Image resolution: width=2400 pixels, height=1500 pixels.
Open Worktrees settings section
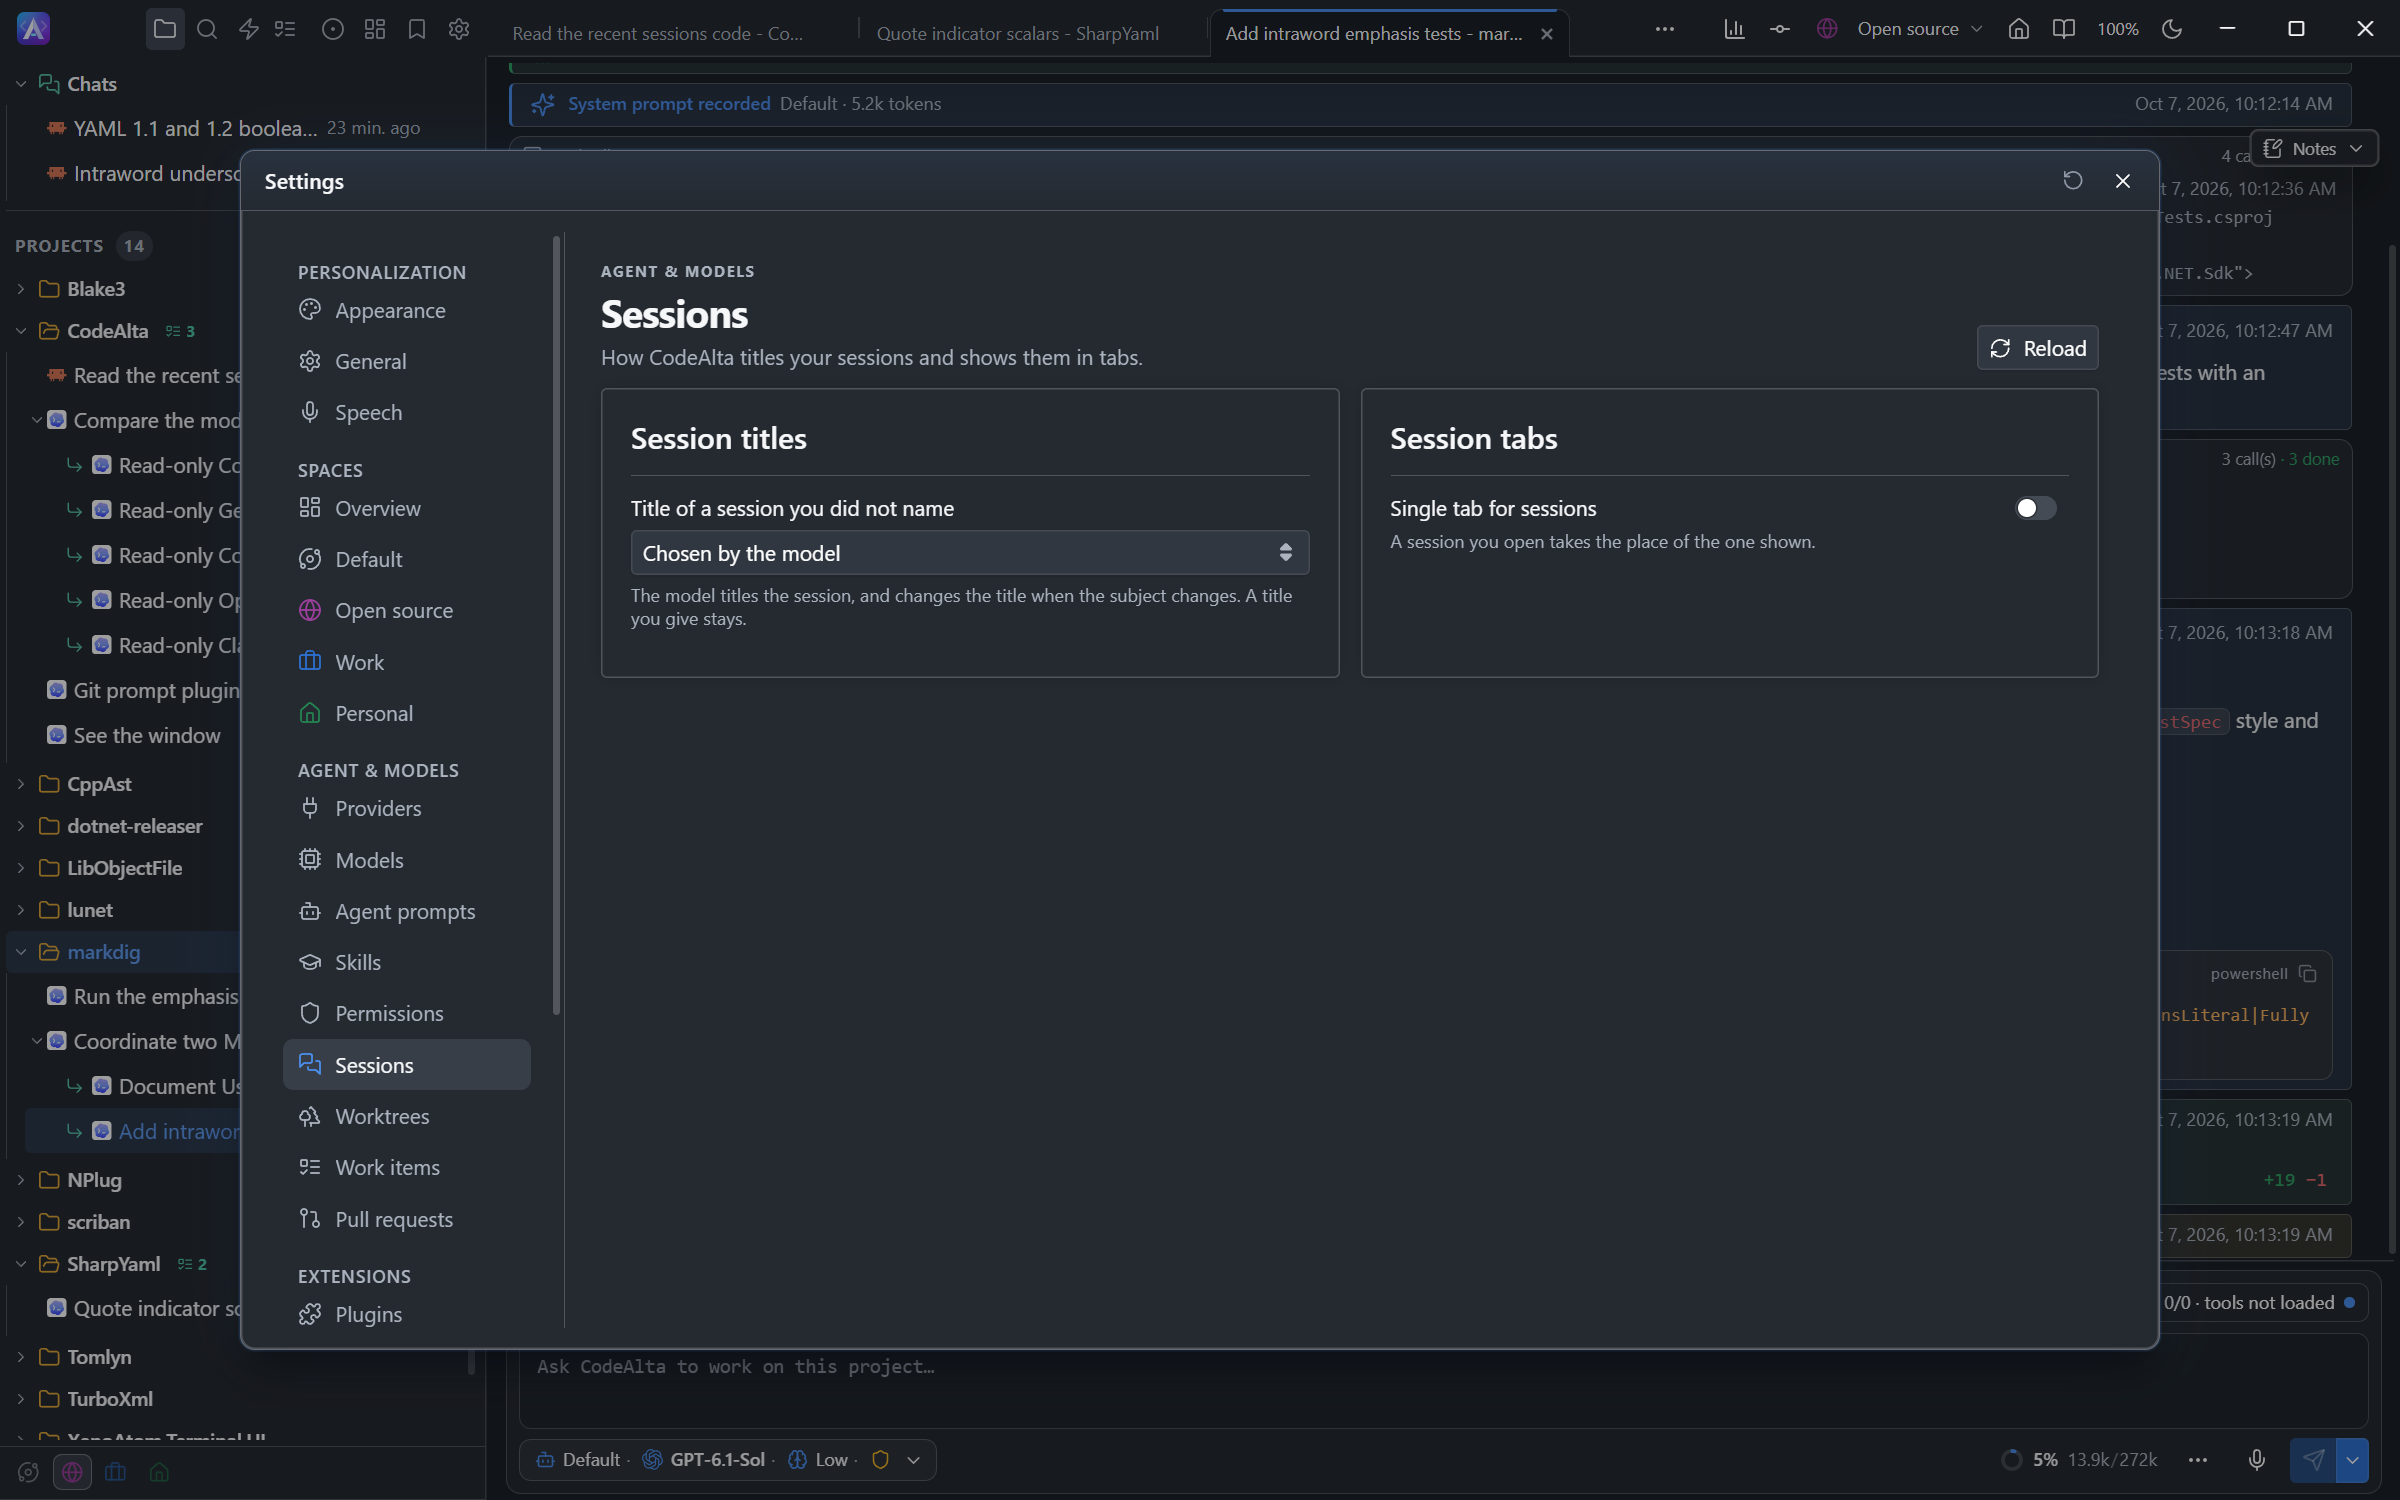coord(406,1117)
